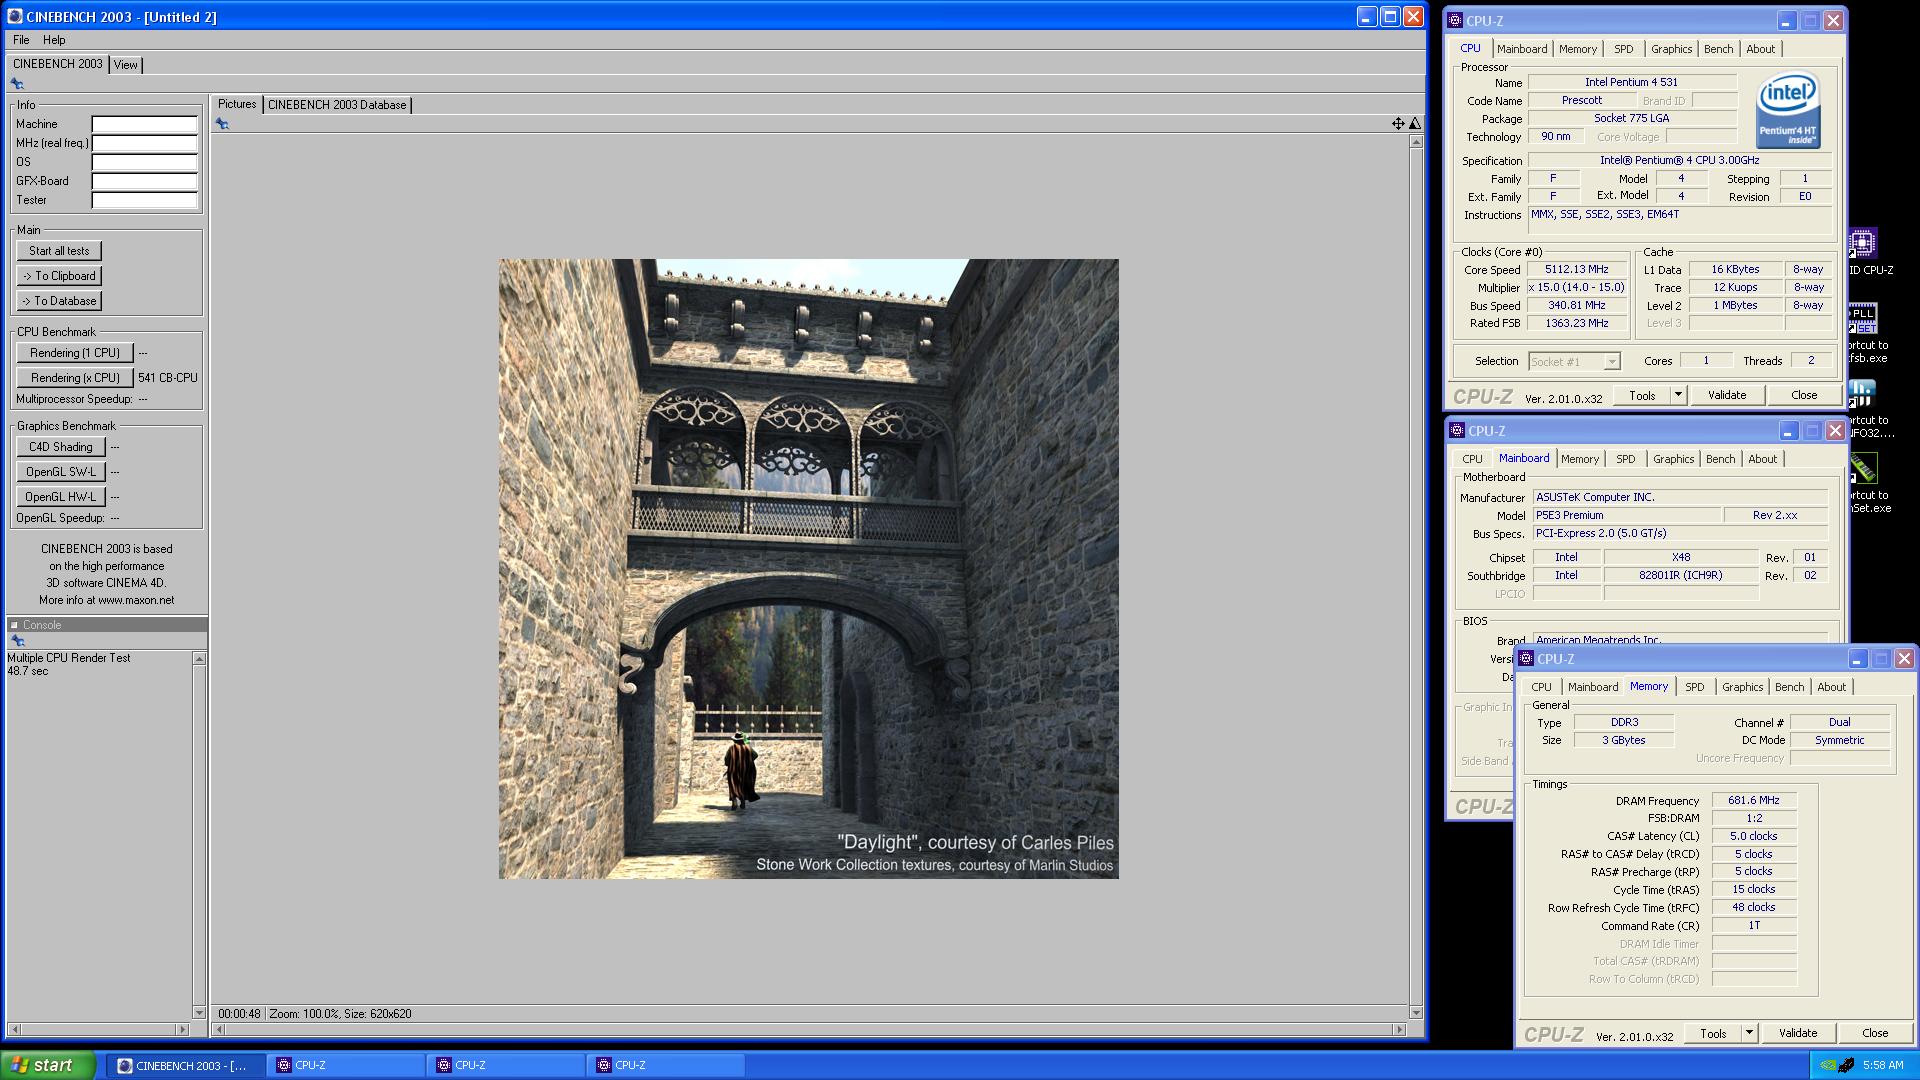Click the Tools button in the CPU-Z Processor window

point(1642,395)
